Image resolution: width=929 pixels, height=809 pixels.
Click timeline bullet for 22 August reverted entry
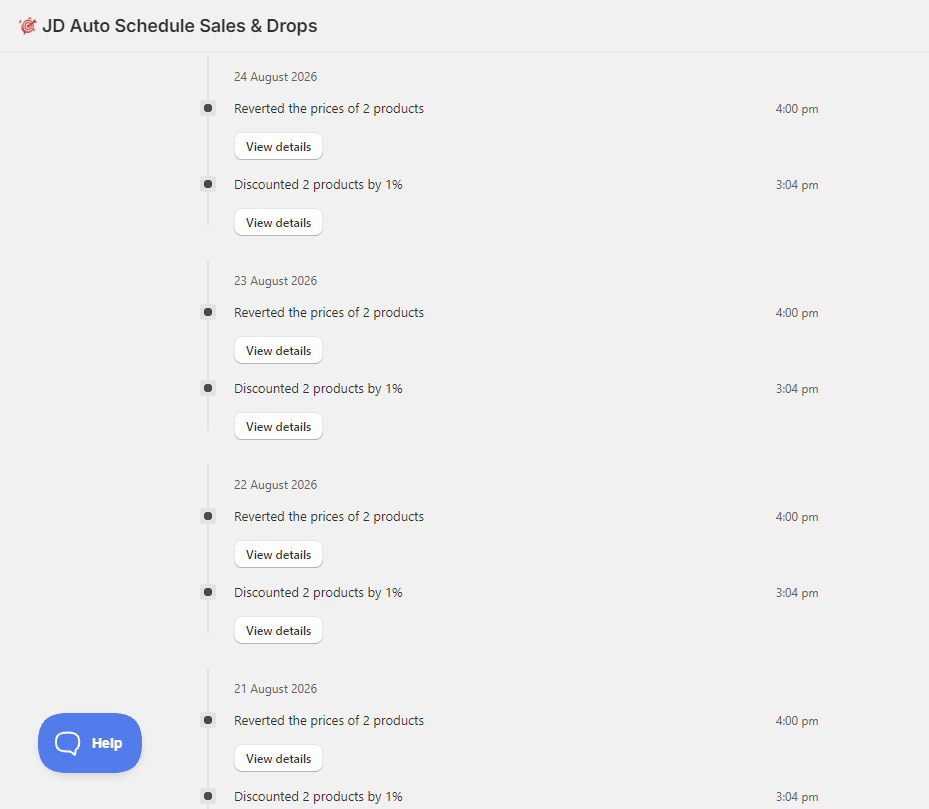[x=208, y=516]
